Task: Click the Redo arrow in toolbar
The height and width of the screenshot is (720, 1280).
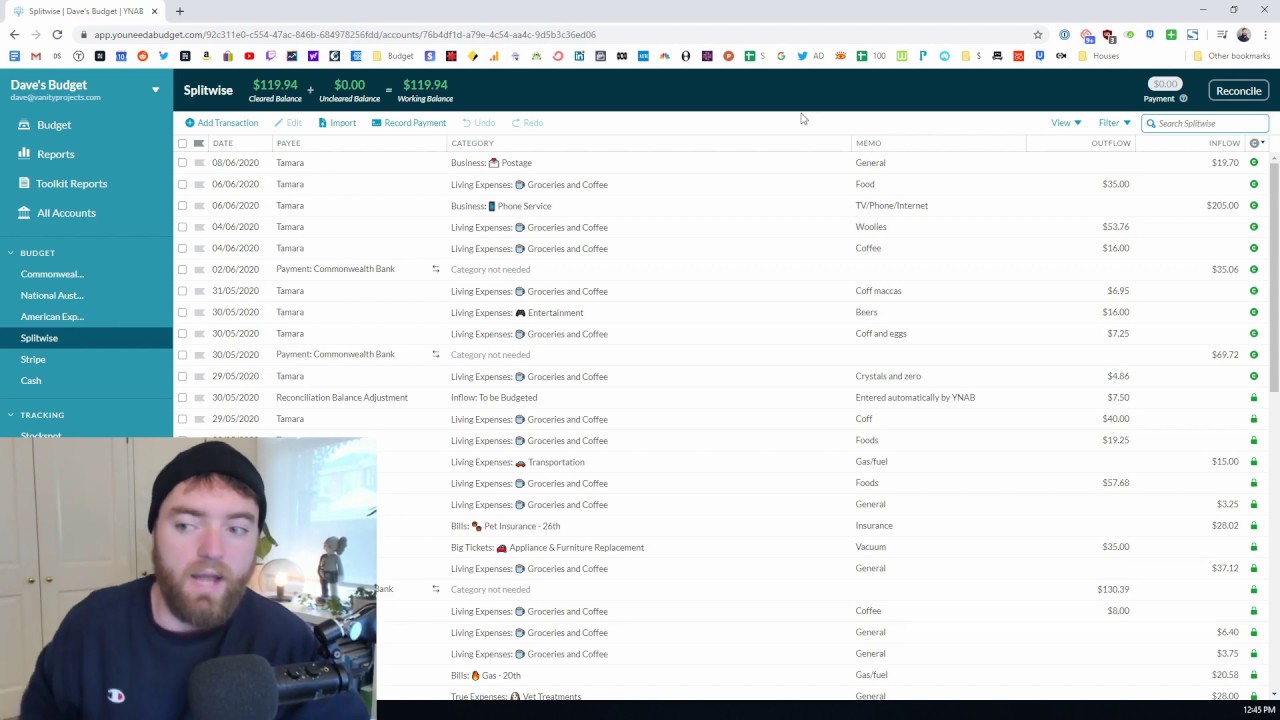Action: 516,123
